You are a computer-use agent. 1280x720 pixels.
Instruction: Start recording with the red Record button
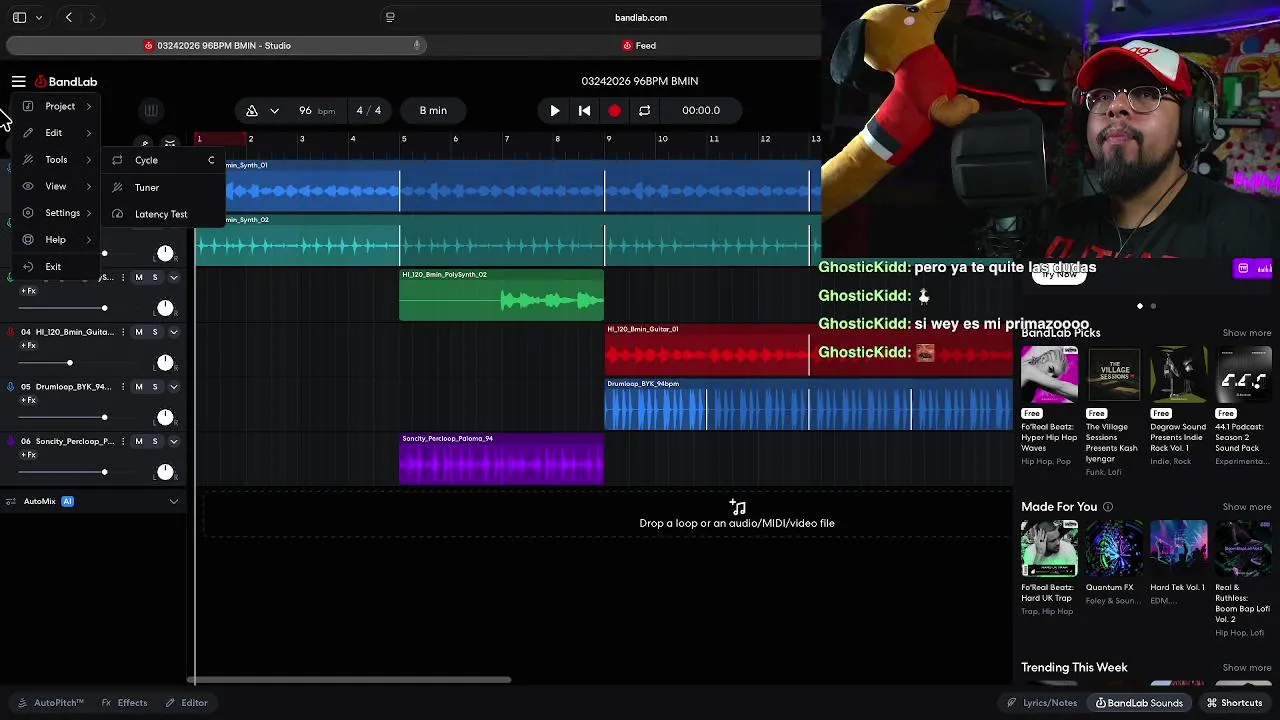(614, 111)
